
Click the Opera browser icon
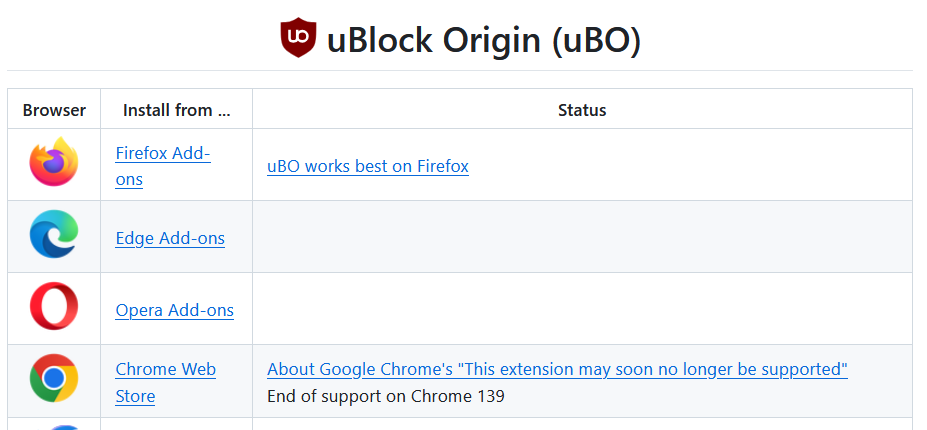54,308
